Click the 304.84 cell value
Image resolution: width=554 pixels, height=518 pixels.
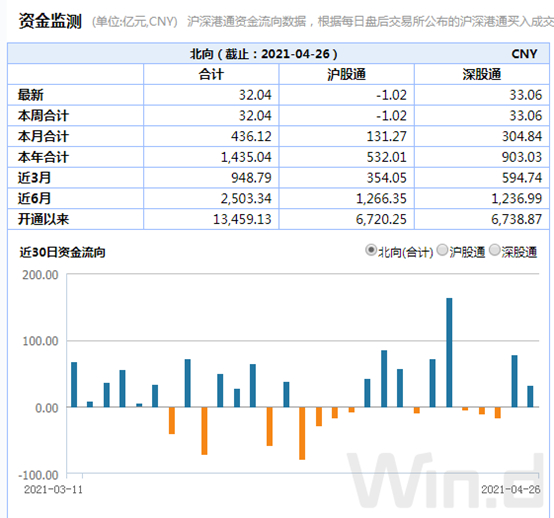[522, 136]
